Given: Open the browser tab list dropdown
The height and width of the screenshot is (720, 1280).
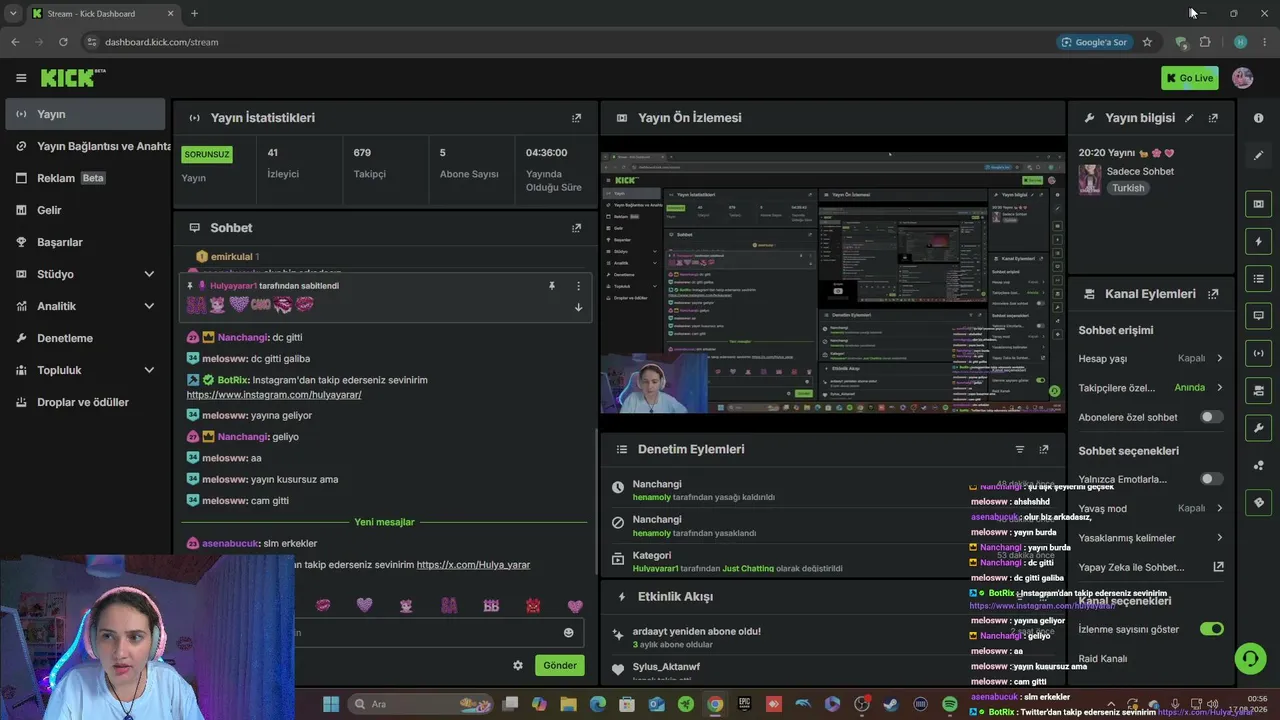Looking at the screenshot, I should tap(13, 14).
